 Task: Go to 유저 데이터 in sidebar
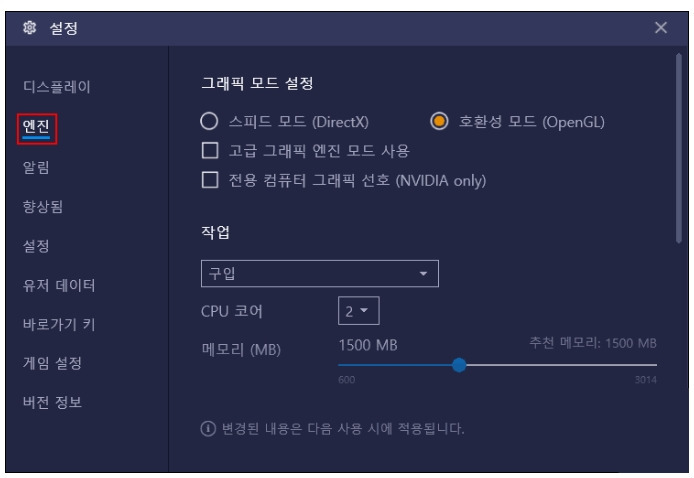click(x=59, y=285)
